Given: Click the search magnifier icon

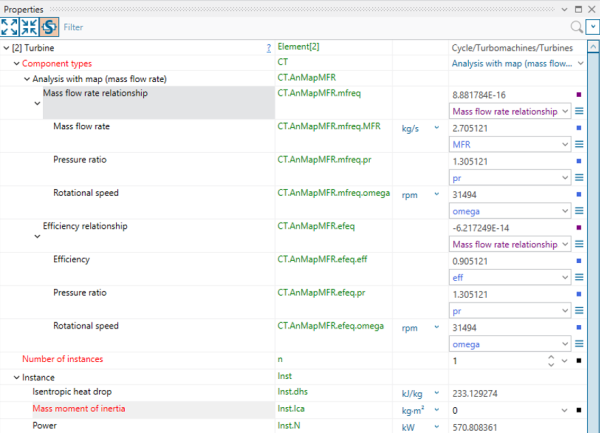Looking at the screenshot, I should pos(577,27).
